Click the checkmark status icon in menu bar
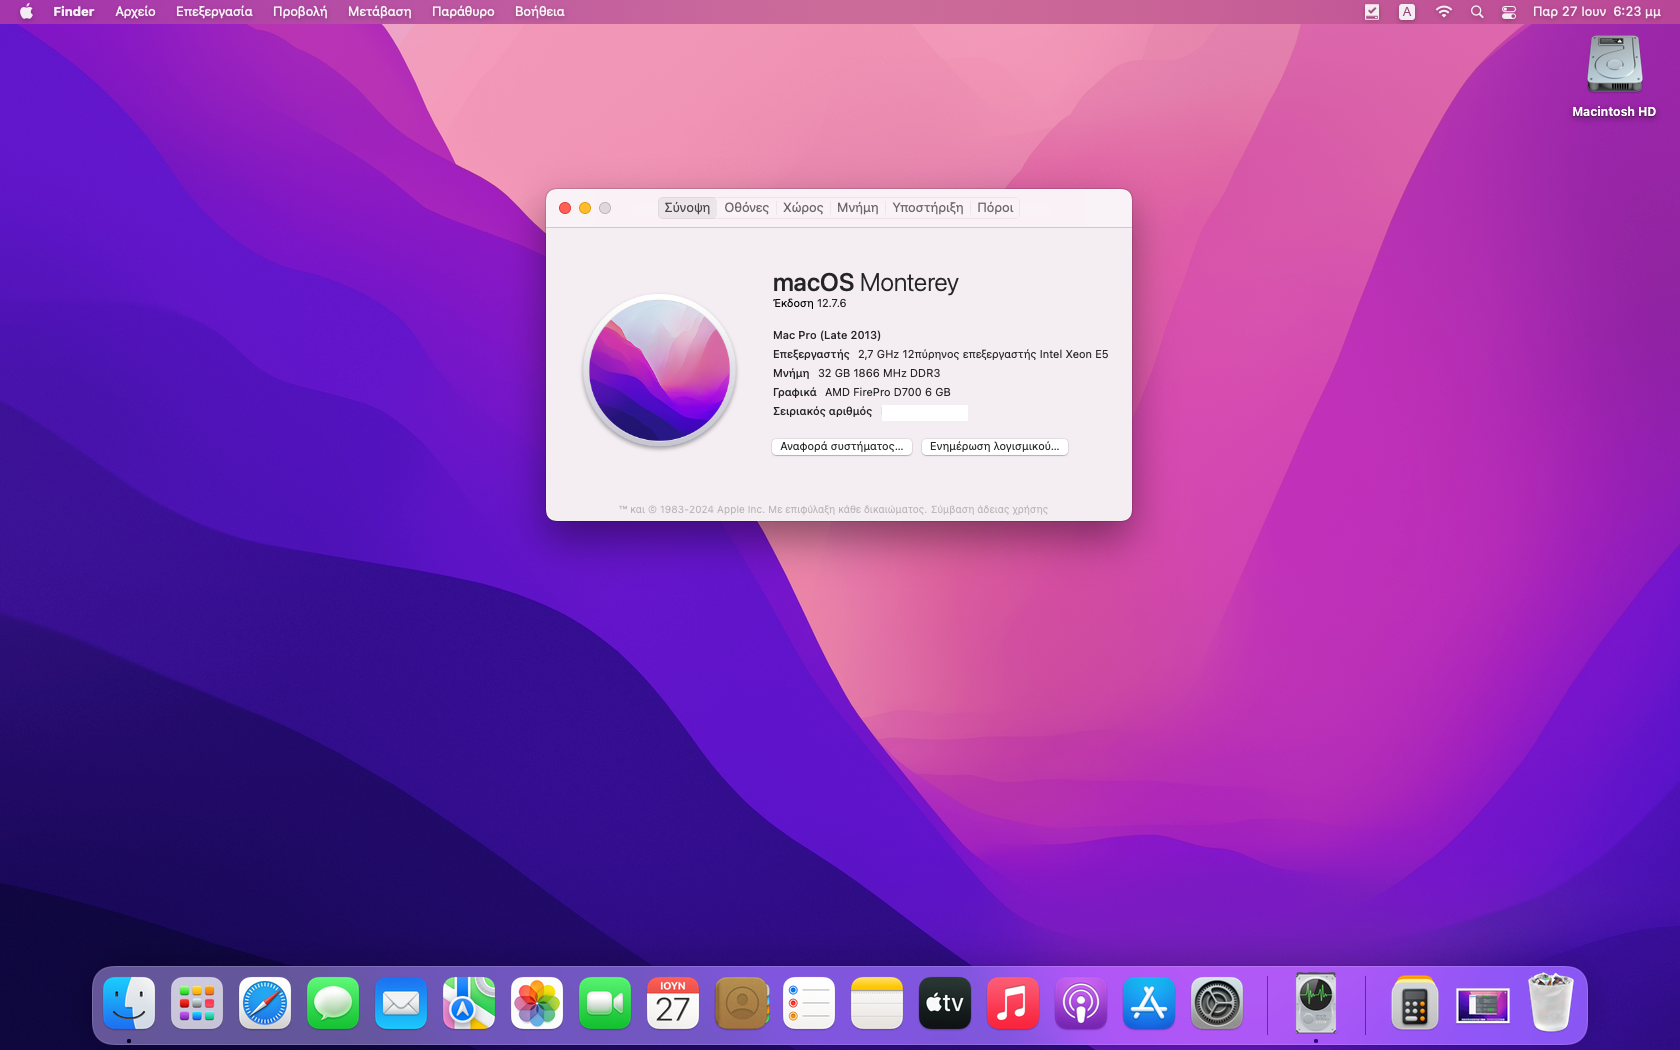Viewport: 1680px width, 1050px height. coord(1372,12)
